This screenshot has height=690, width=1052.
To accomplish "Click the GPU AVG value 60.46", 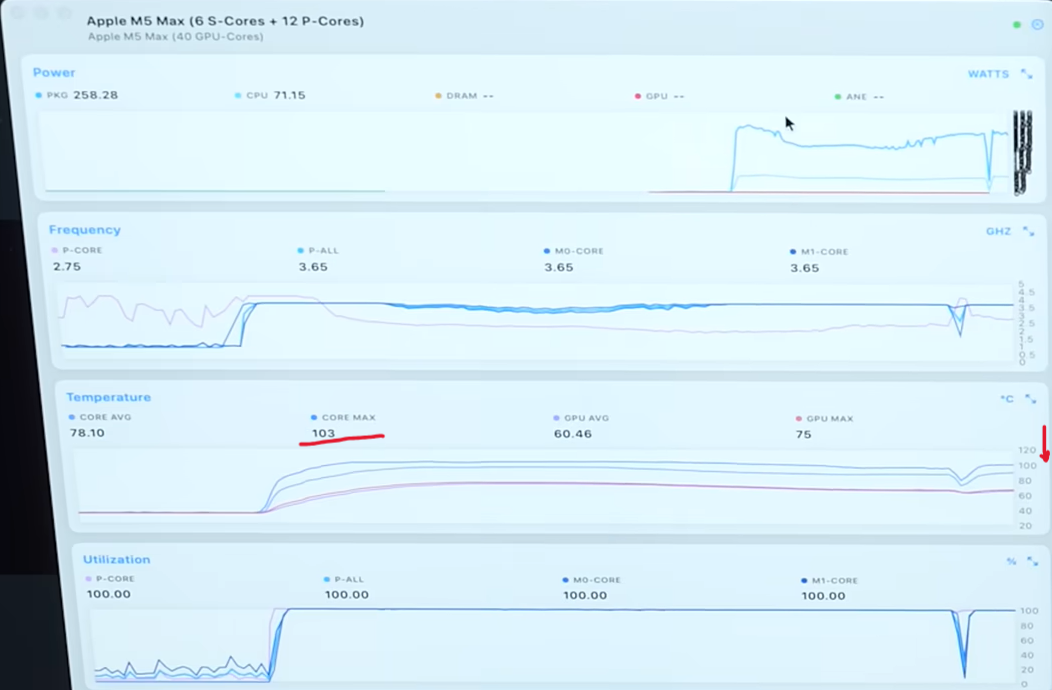I will point(573,434).
